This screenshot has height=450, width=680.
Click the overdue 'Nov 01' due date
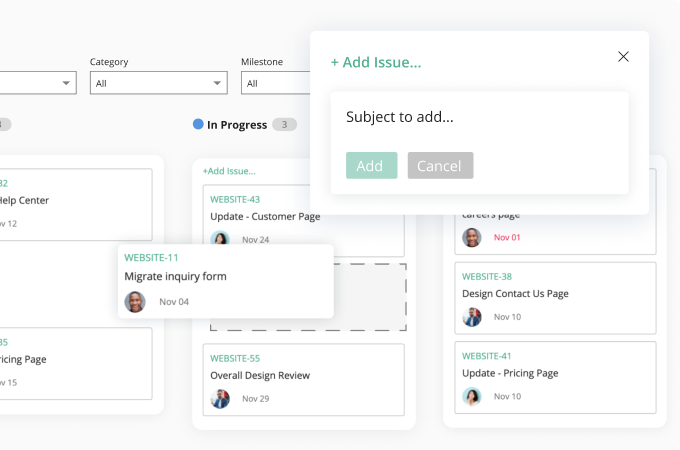(x=507, y=238)
